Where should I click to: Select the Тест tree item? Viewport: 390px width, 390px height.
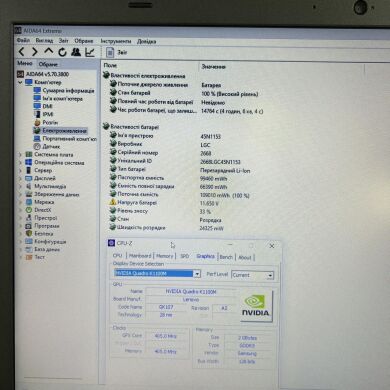tap(39, 257)
